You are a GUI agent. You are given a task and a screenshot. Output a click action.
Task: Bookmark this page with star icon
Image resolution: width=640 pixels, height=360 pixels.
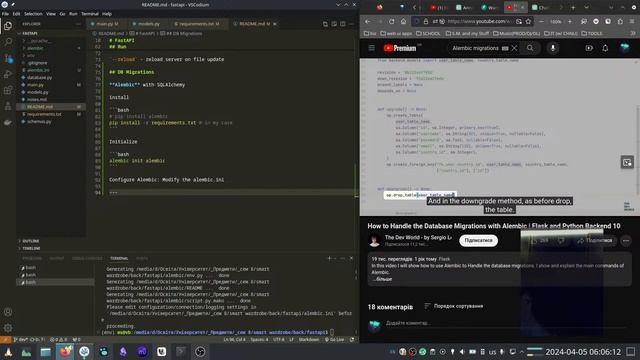pyautogui.click(x=528, y=21)
